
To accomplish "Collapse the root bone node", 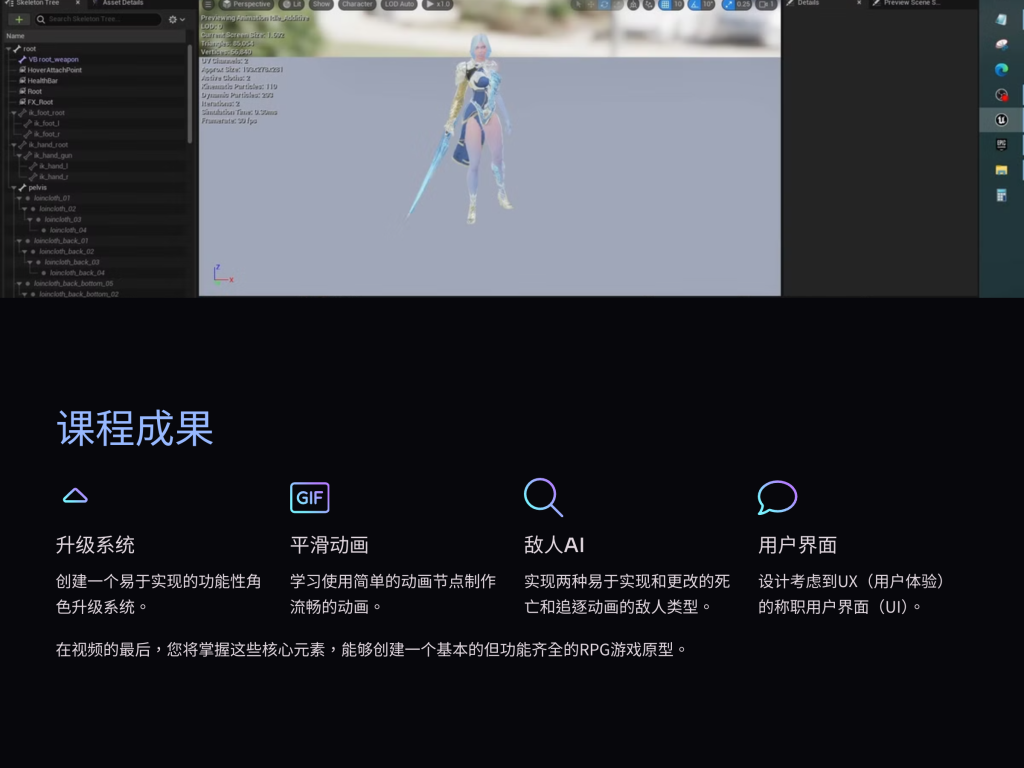I will pos(8,49).
